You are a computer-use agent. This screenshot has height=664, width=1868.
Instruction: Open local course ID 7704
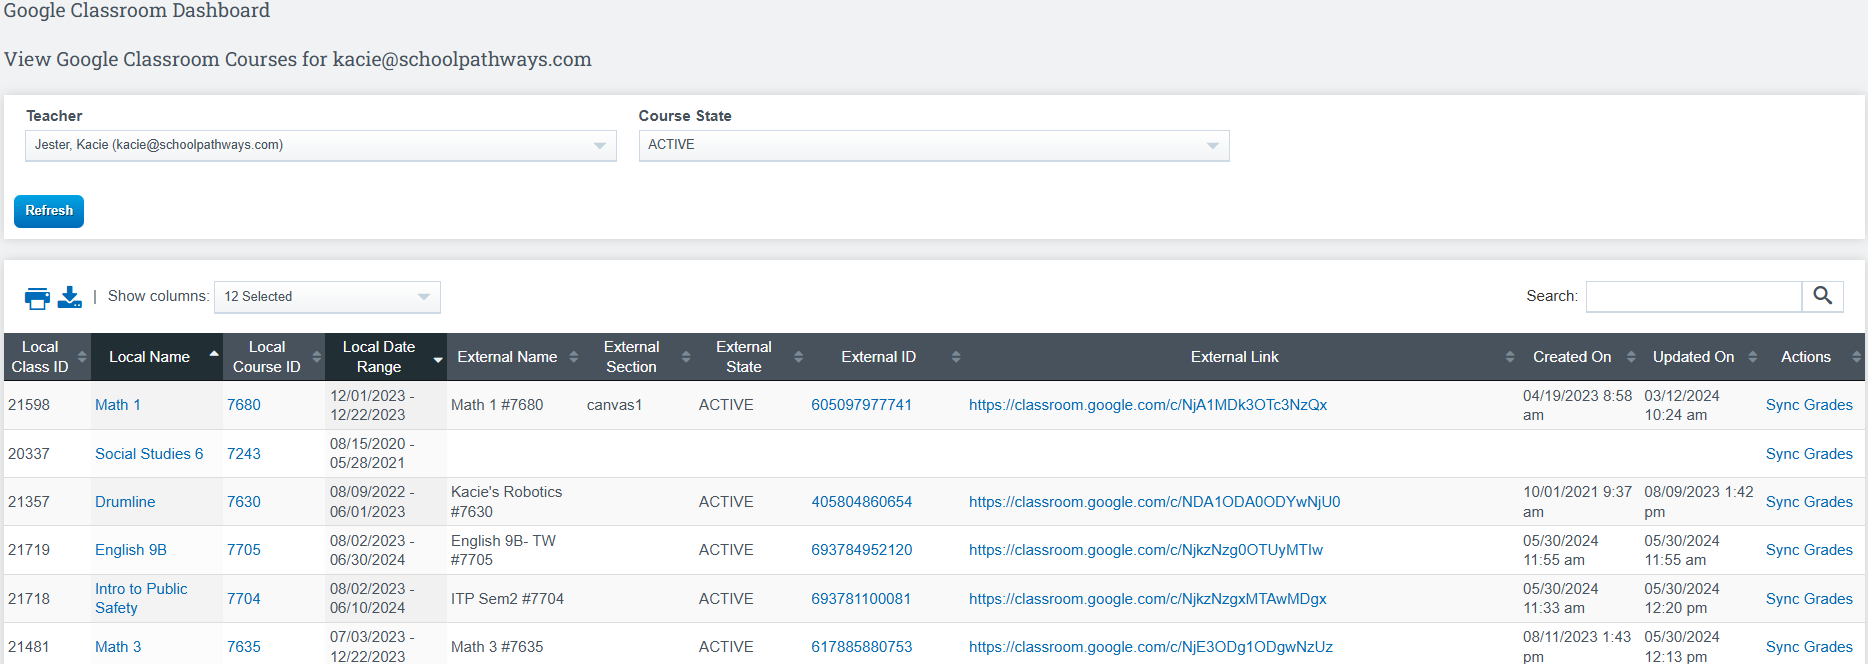(244, 599)
